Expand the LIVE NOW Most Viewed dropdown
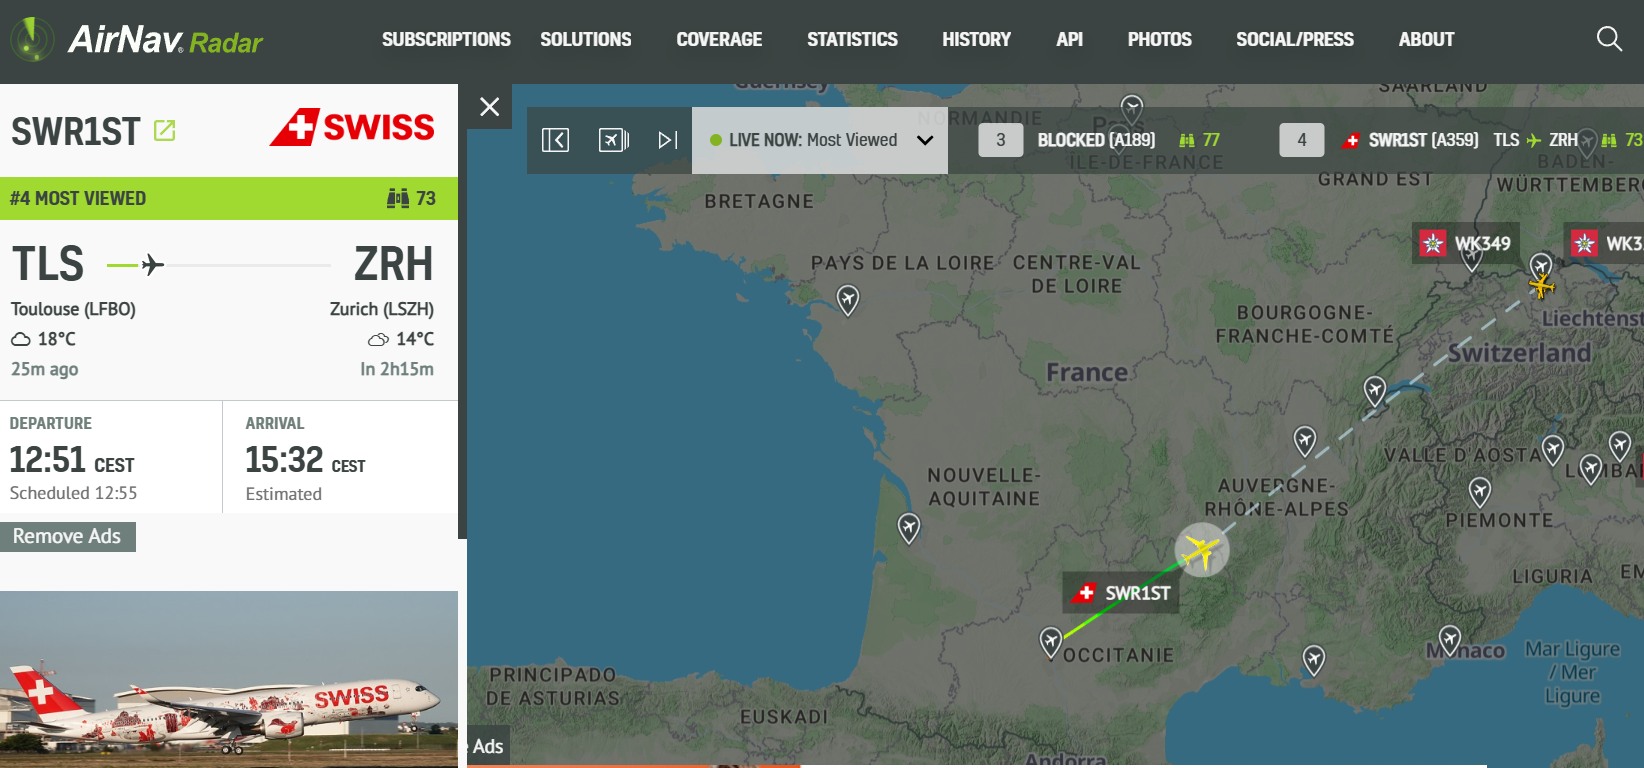The image size is (1644, 768). 820,140
